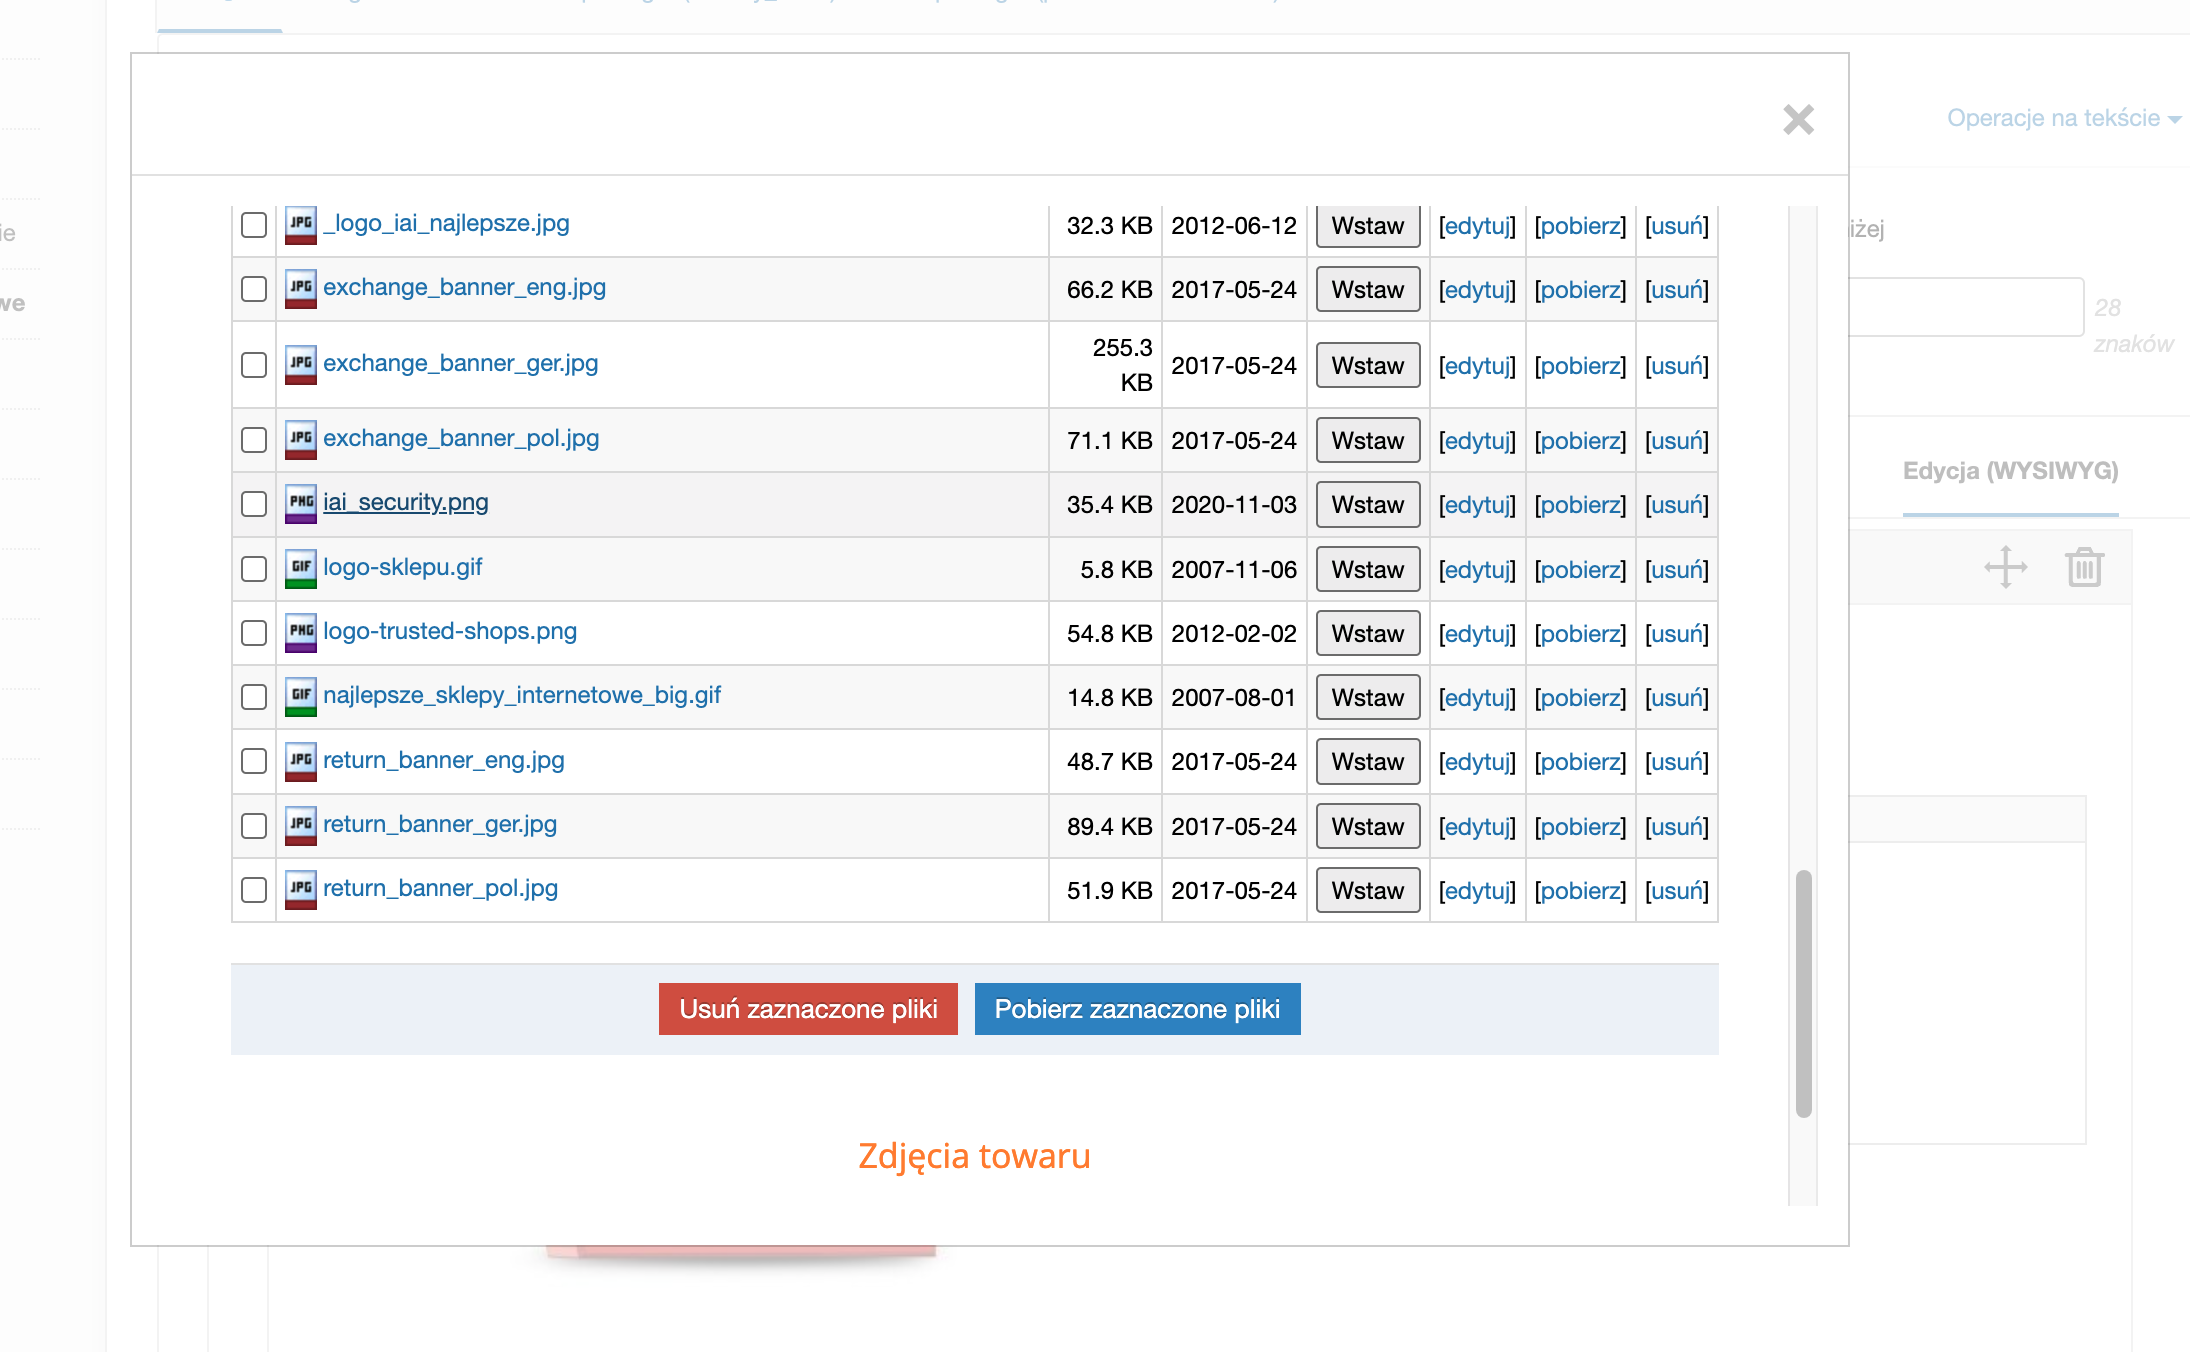
Task: Click the JPG icon of return_banner_eng.jpg
Action: tap(300, 762)
